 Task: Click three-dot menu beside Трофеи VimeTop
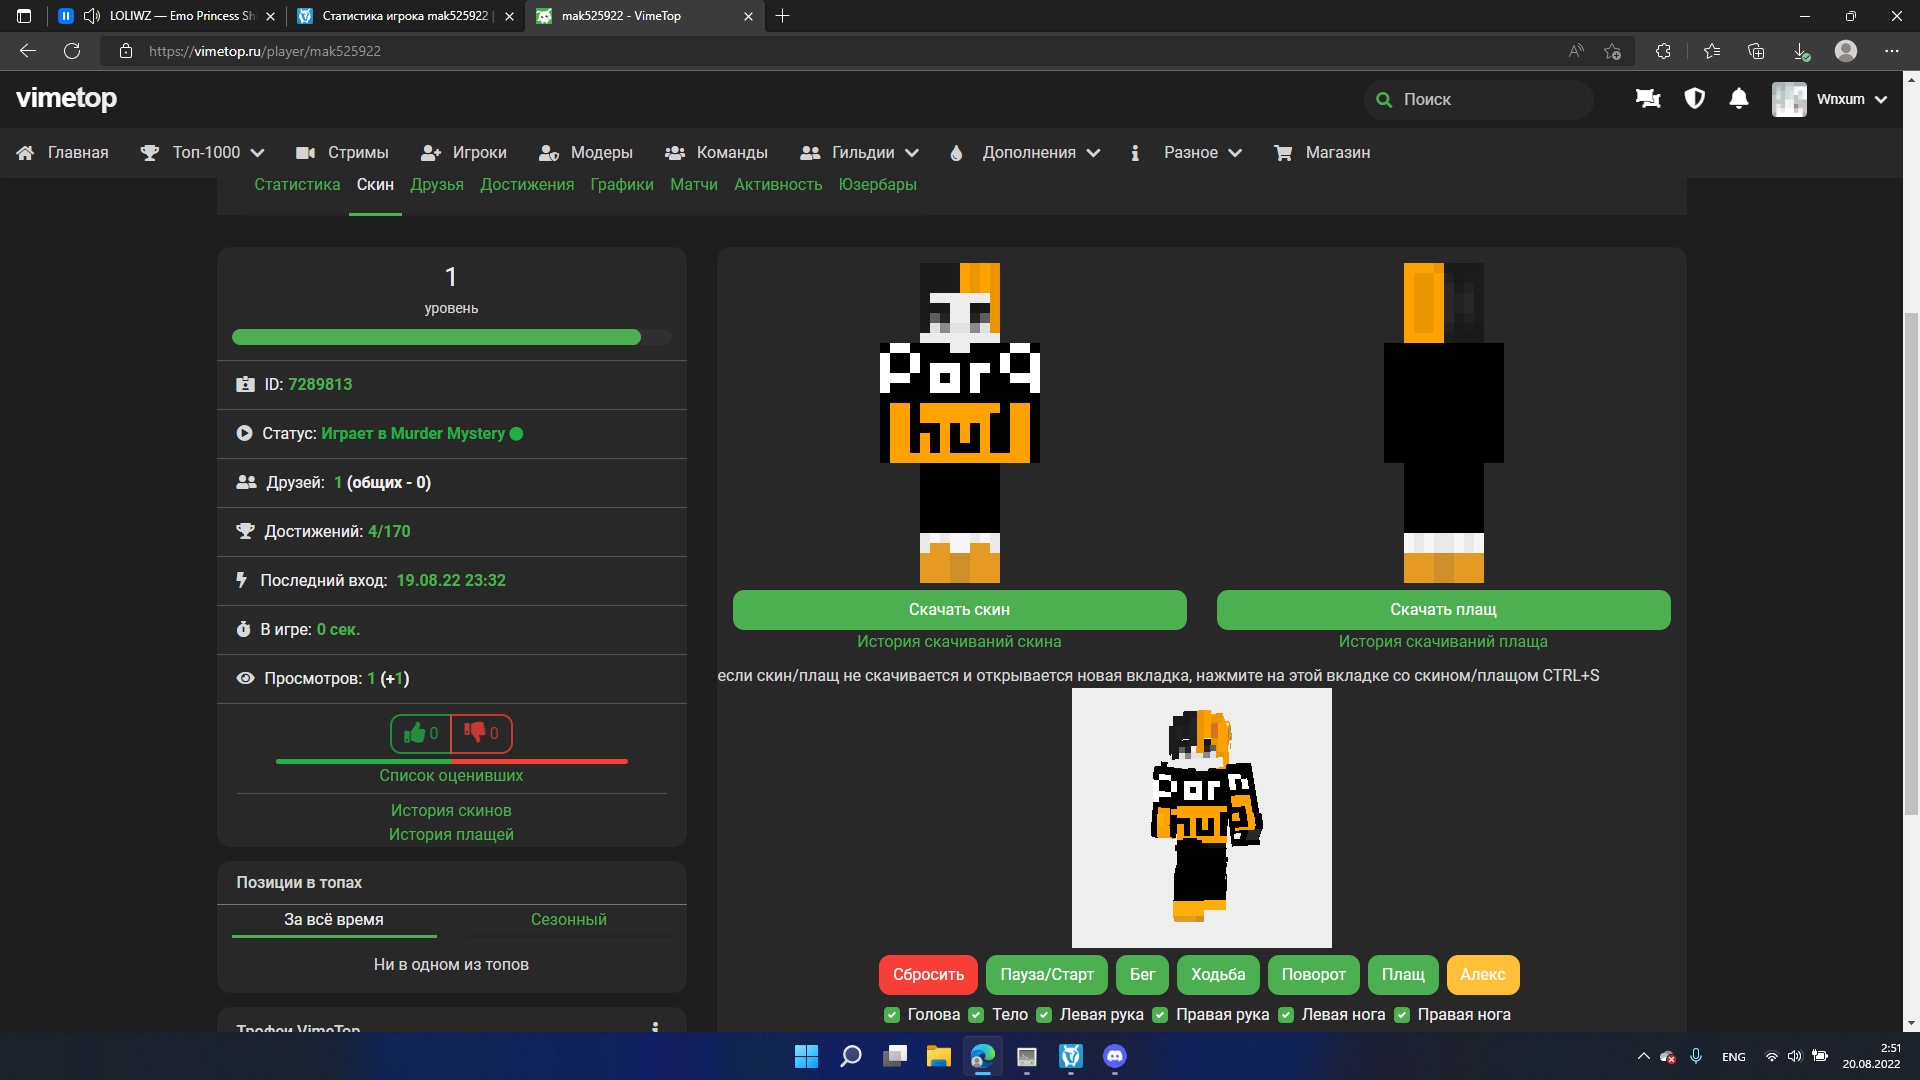pos(655,1027)
